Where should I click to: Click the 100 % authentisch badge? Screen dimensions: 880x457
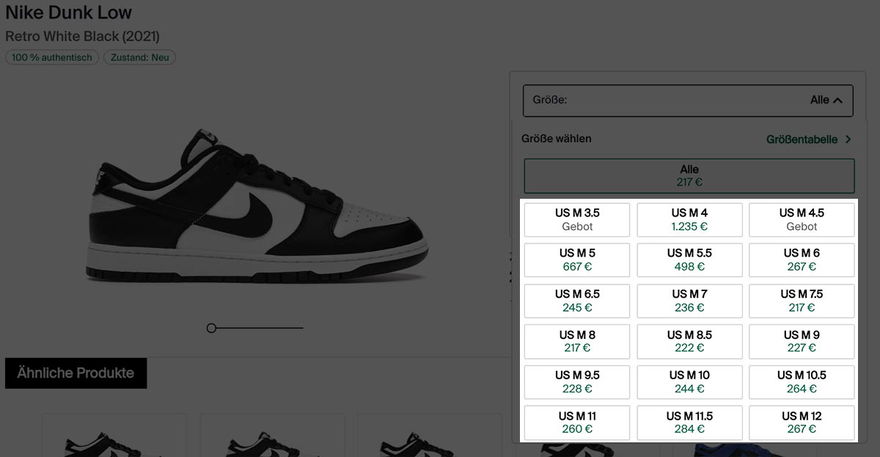(52, 57)
